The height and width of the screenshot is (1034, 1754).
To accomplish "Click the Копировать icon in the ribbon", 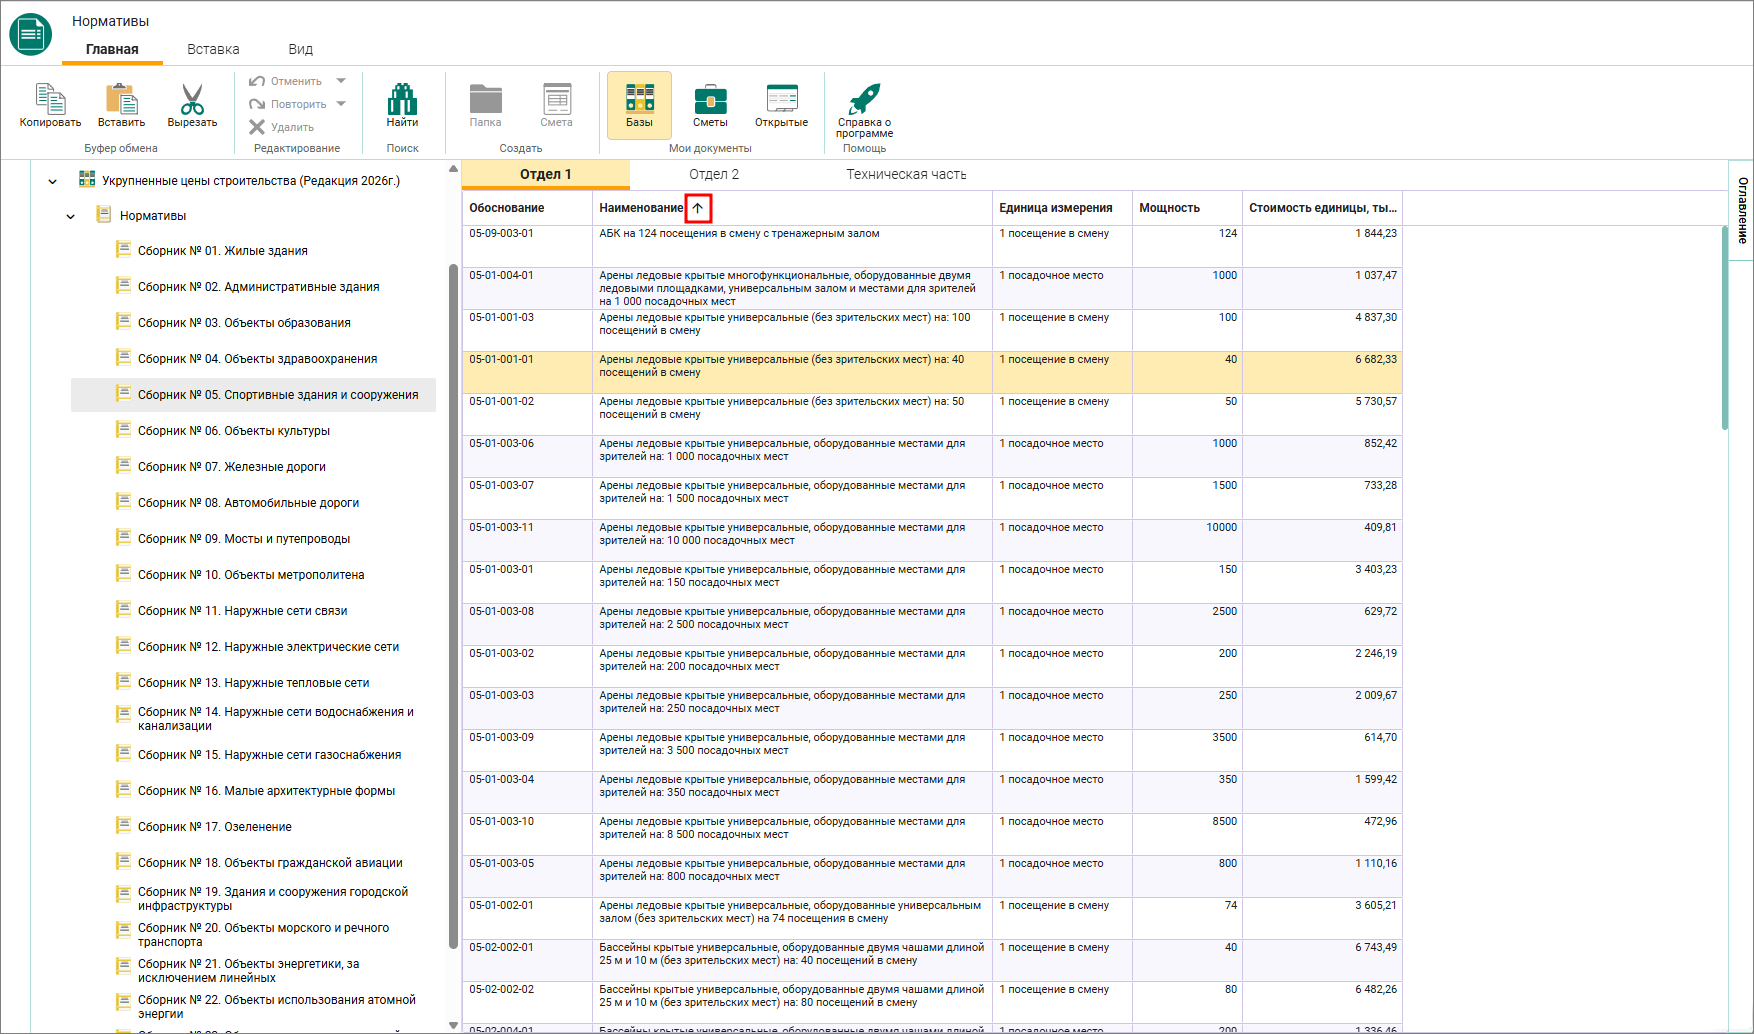I will pos(50,98).
